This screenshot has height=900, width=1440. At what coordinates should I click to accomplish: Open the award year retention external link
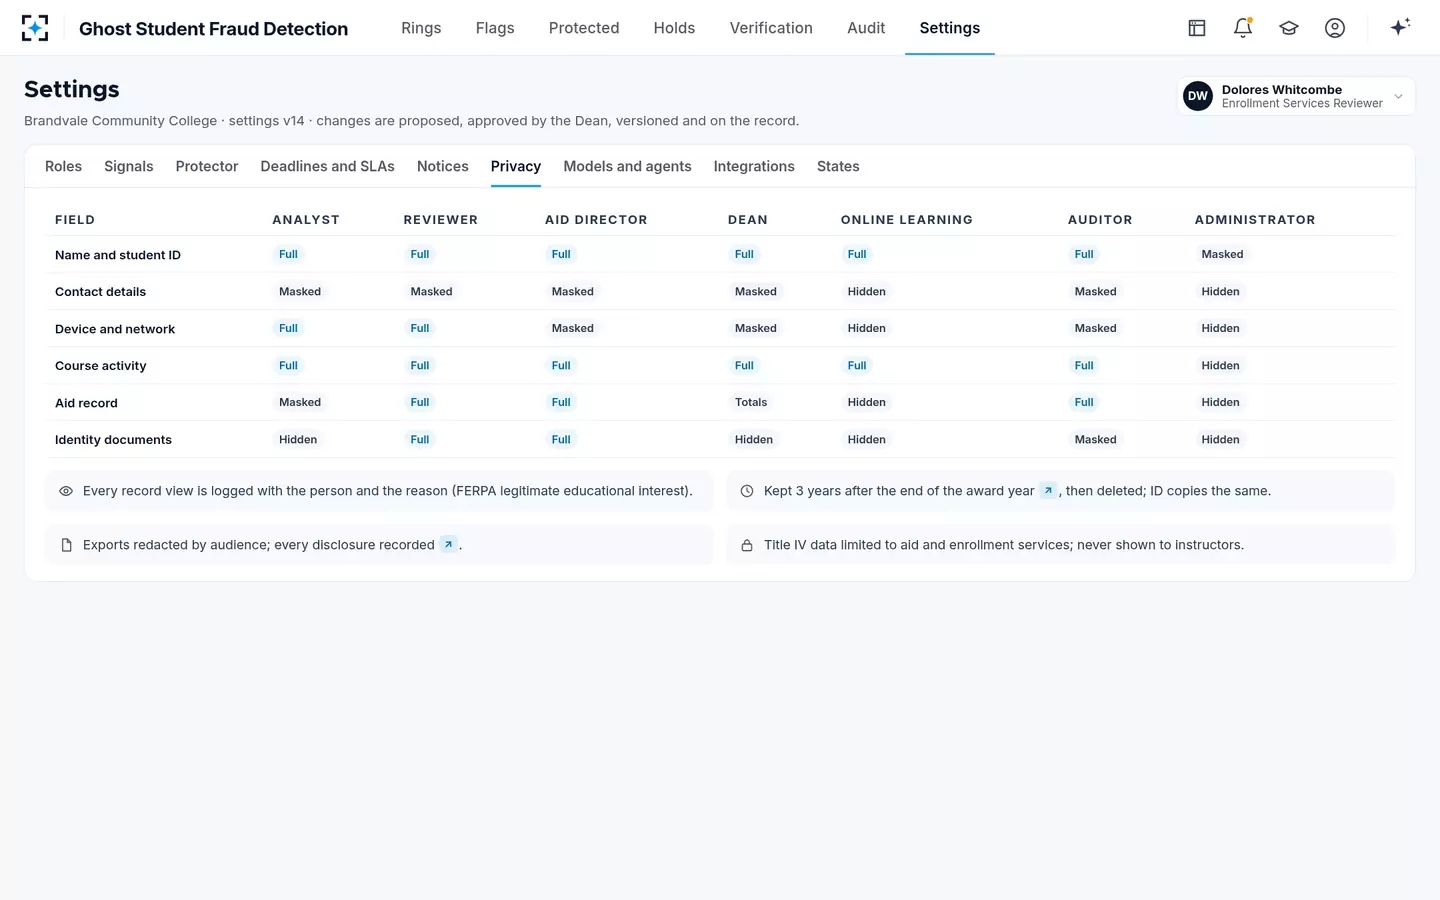1048,491
